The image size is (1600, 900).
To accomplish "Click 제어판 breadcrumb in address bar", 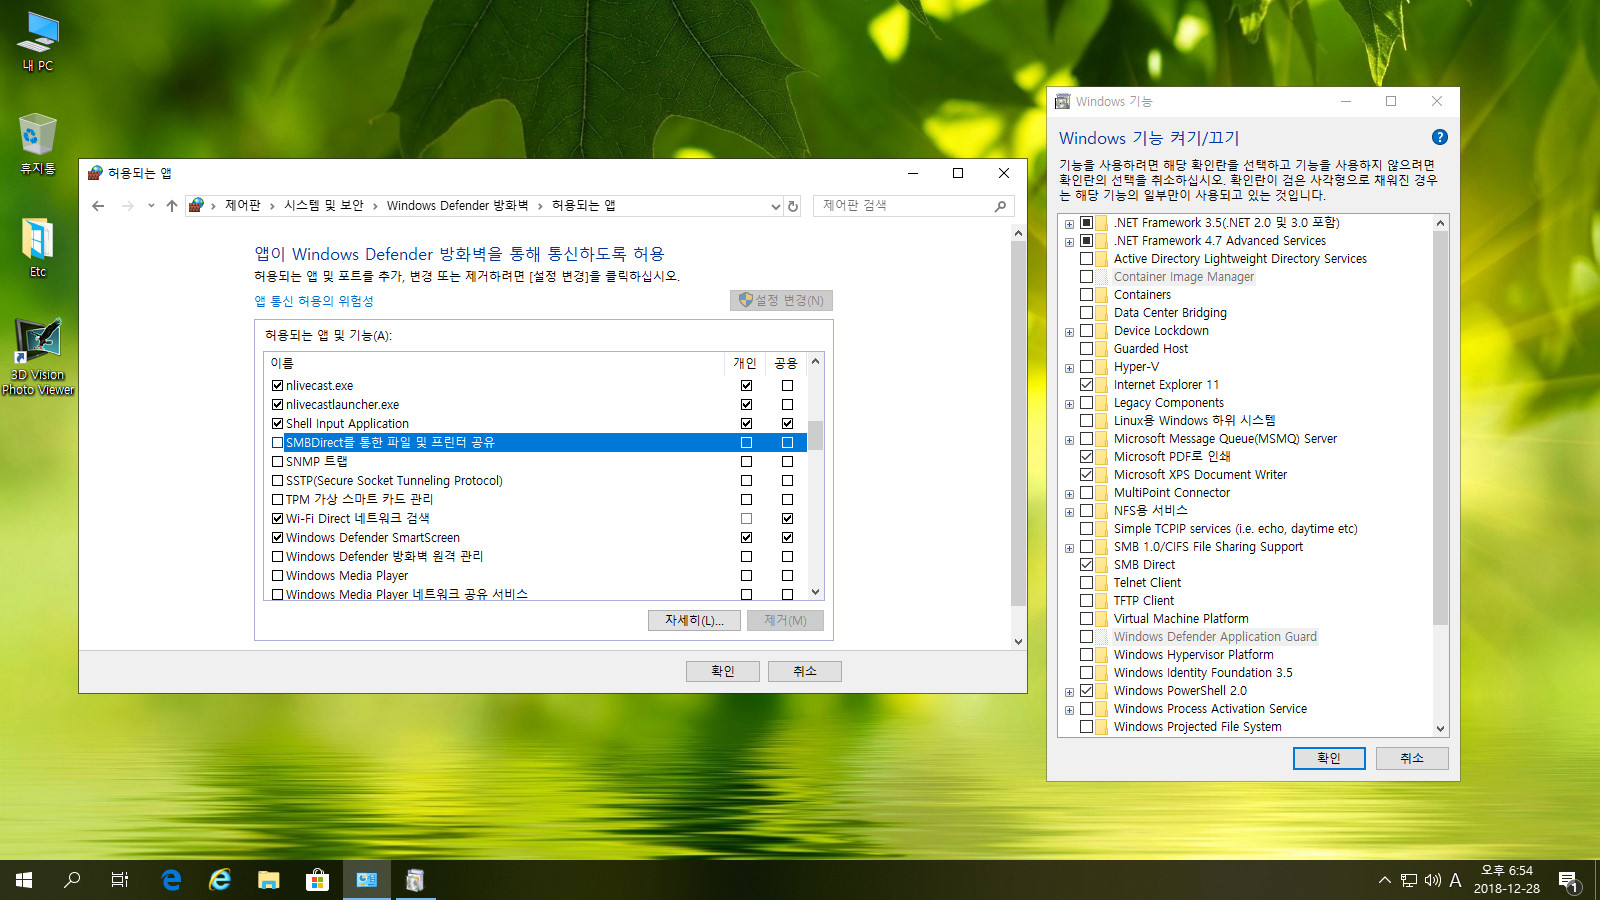I will click(242, 205).
